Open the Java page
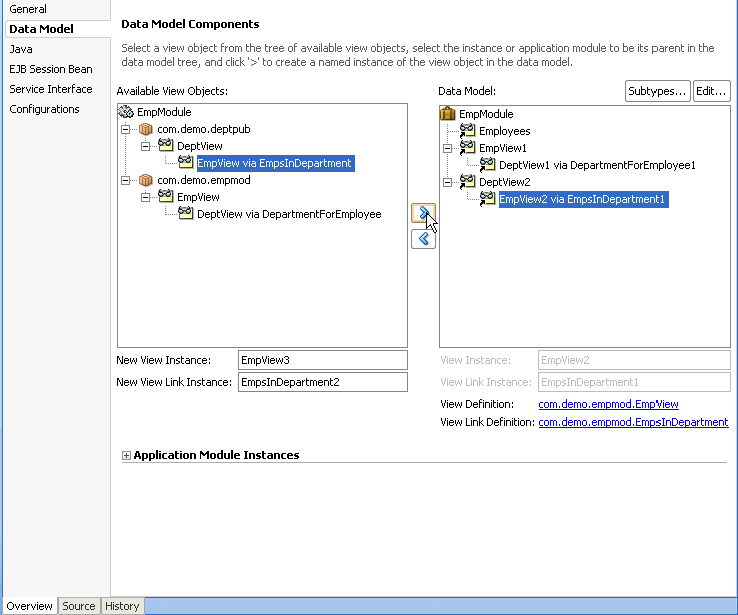 21,49
